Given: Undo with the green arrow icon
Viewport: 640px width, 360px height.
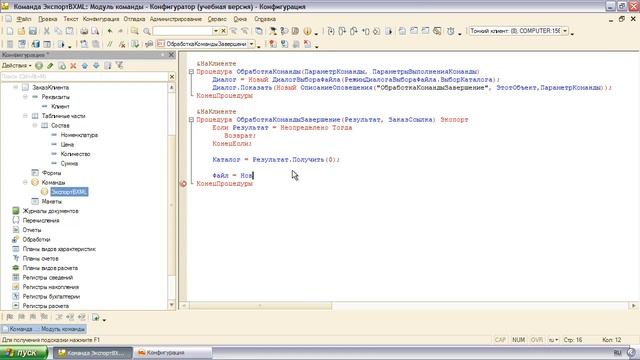Looking at the screenshot, I should (x=109, y=31).
